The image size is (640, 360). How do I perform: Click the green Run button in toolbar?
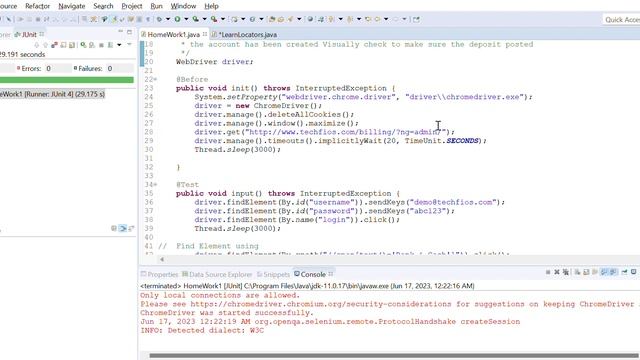pos(177,19)
